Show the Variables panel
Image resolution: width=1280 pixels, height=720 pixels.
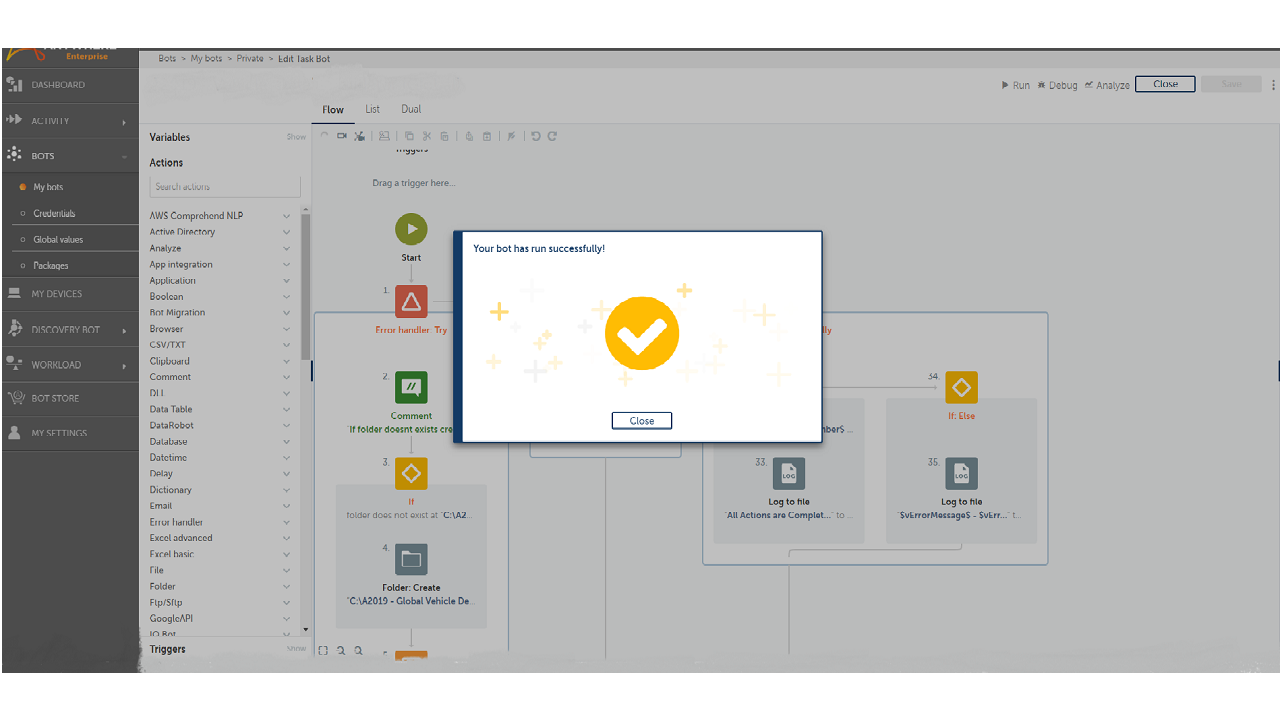296,137
